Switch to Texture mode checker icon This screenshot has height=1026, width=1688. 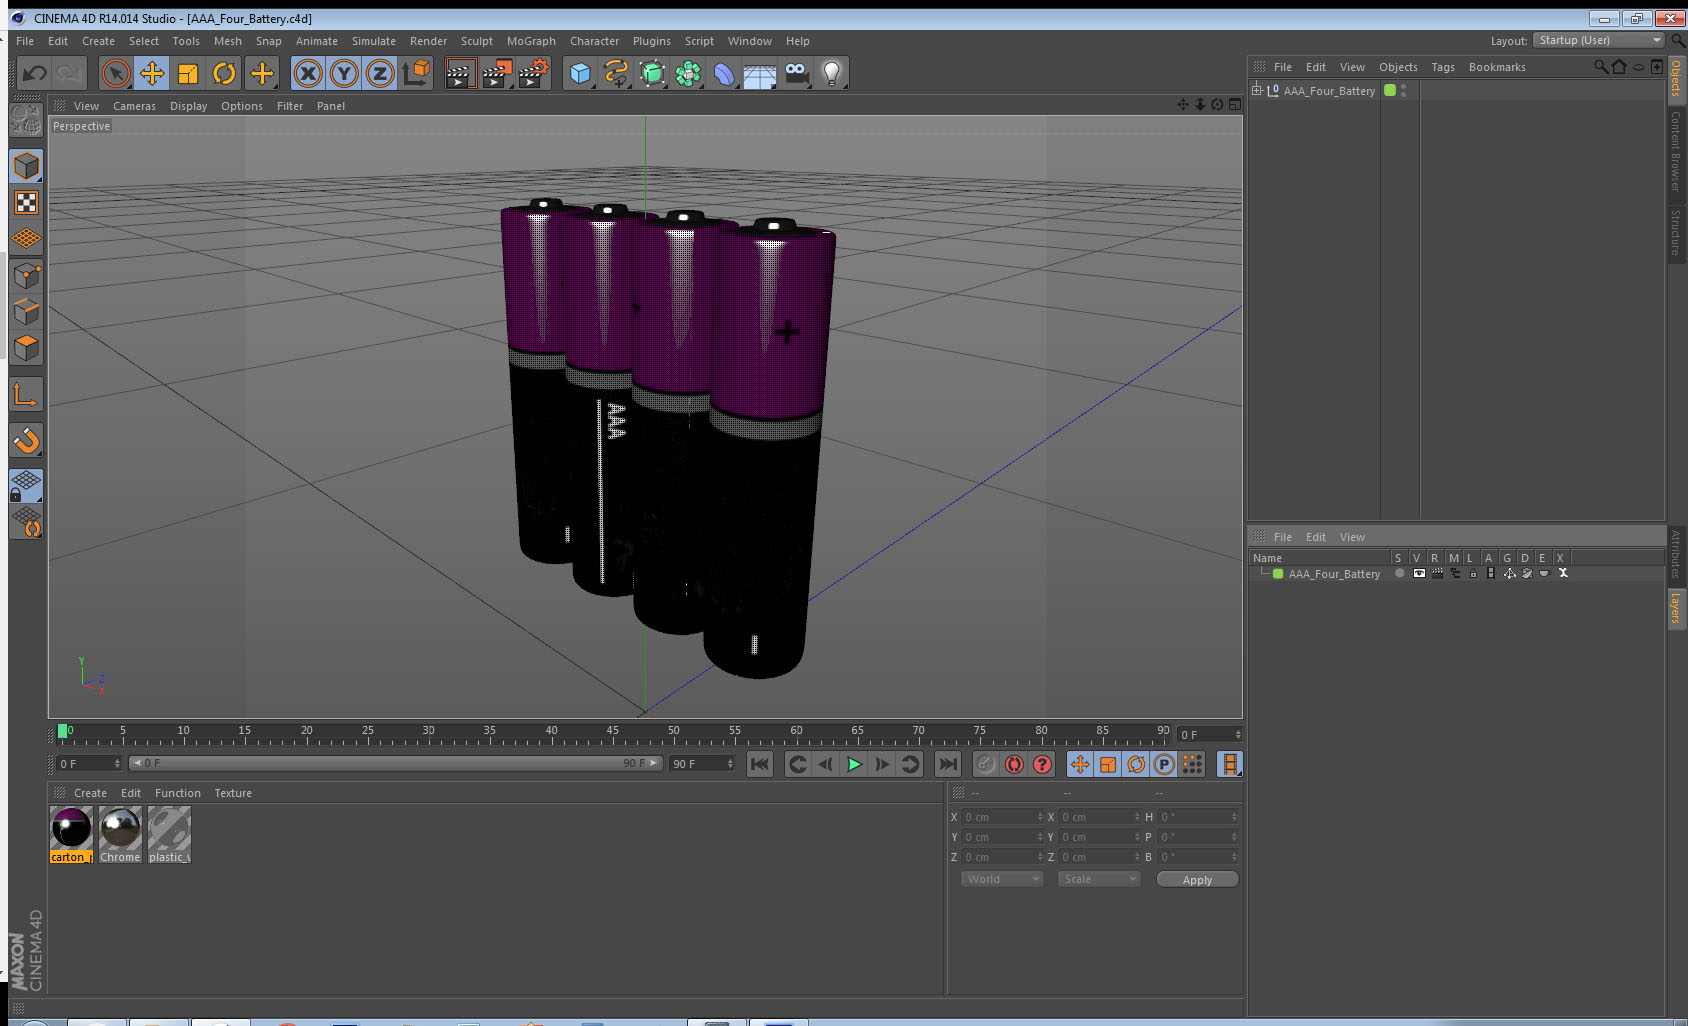(26, 203)
